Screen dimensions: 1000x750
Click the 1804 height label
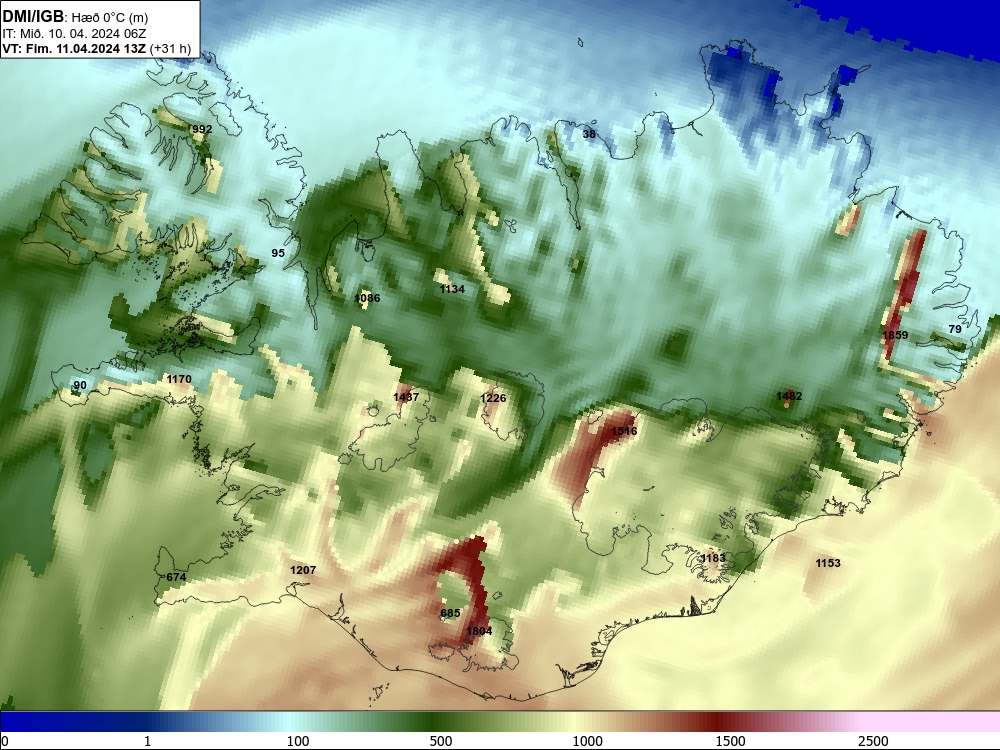pyautogui.click(x=479, y=631)
